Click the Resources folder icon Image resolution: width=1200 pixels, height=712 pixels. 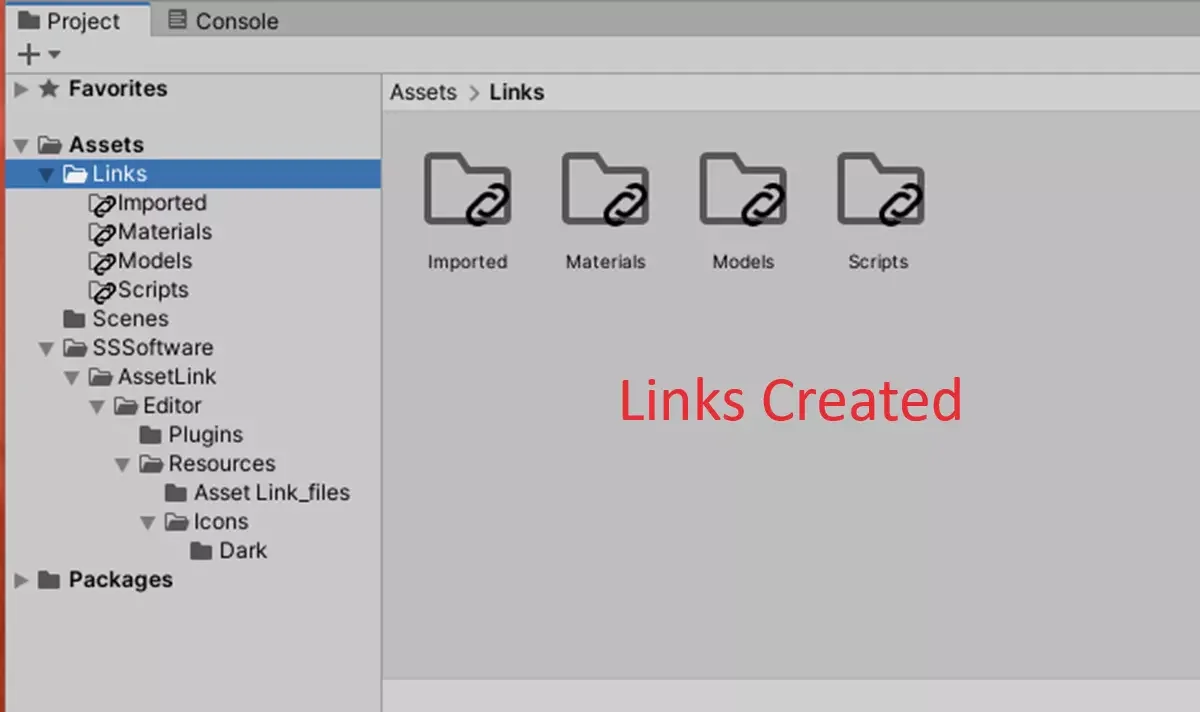coord(151,464)
